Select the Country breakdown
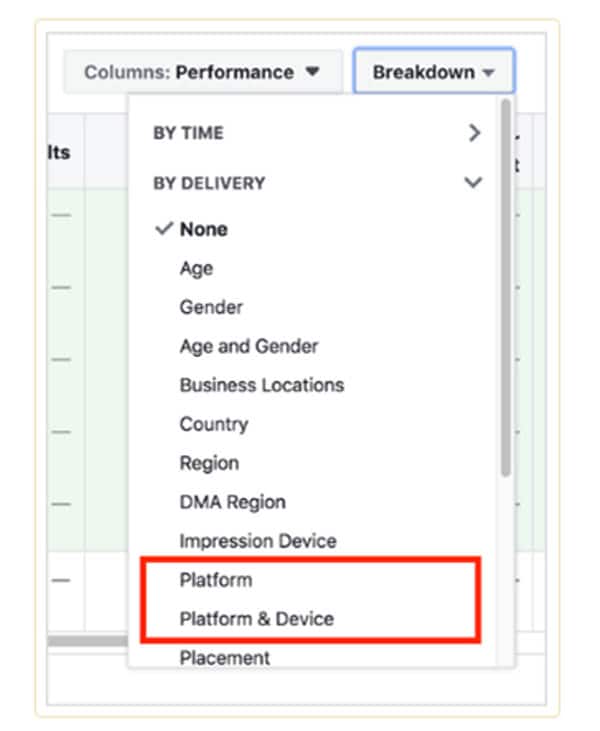This screenshot has width=600, height=731. point(214,424)
